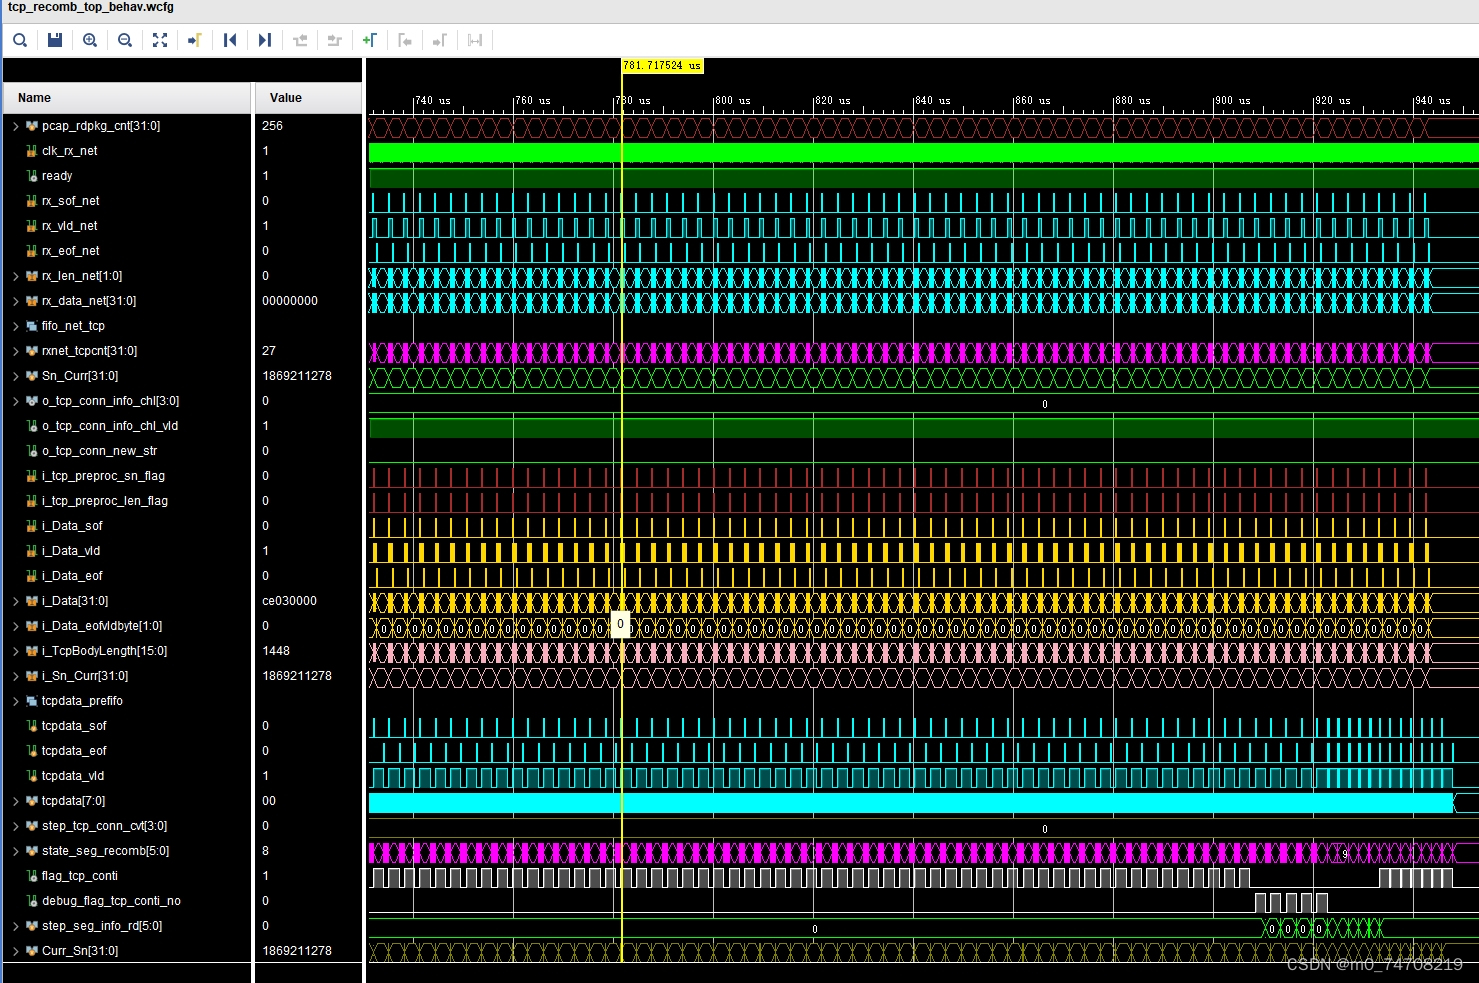
Task: Select the flag_tcp_conti signal row
Action: [80, 876]
